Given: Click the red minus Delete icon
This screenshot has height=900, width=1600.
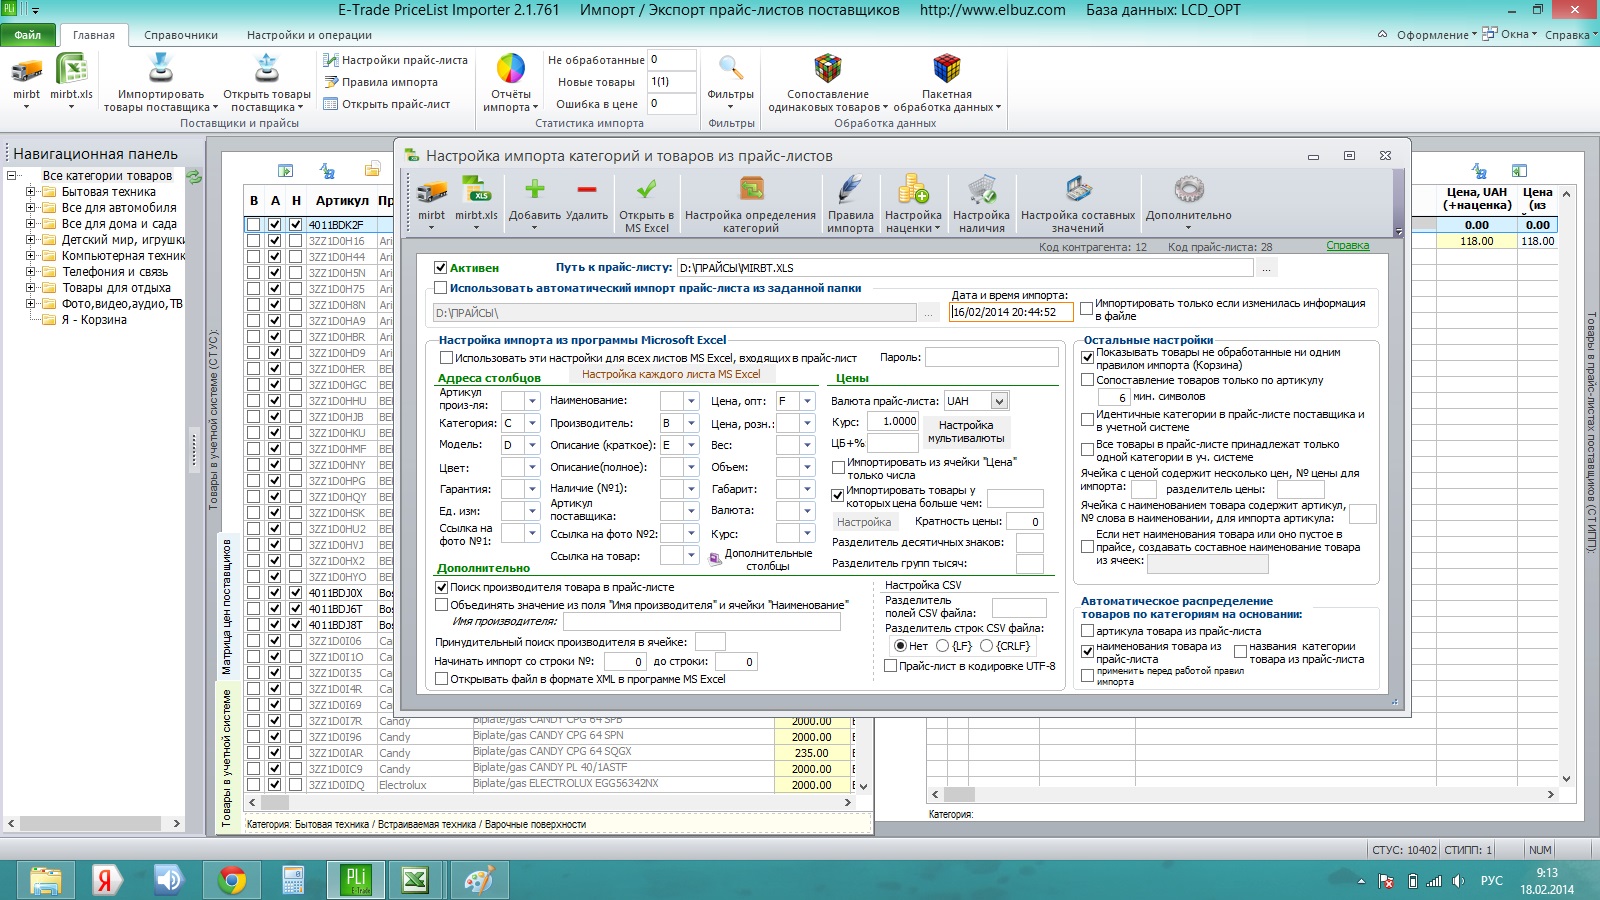Looking at the screenshot, I should pos(587,189).
